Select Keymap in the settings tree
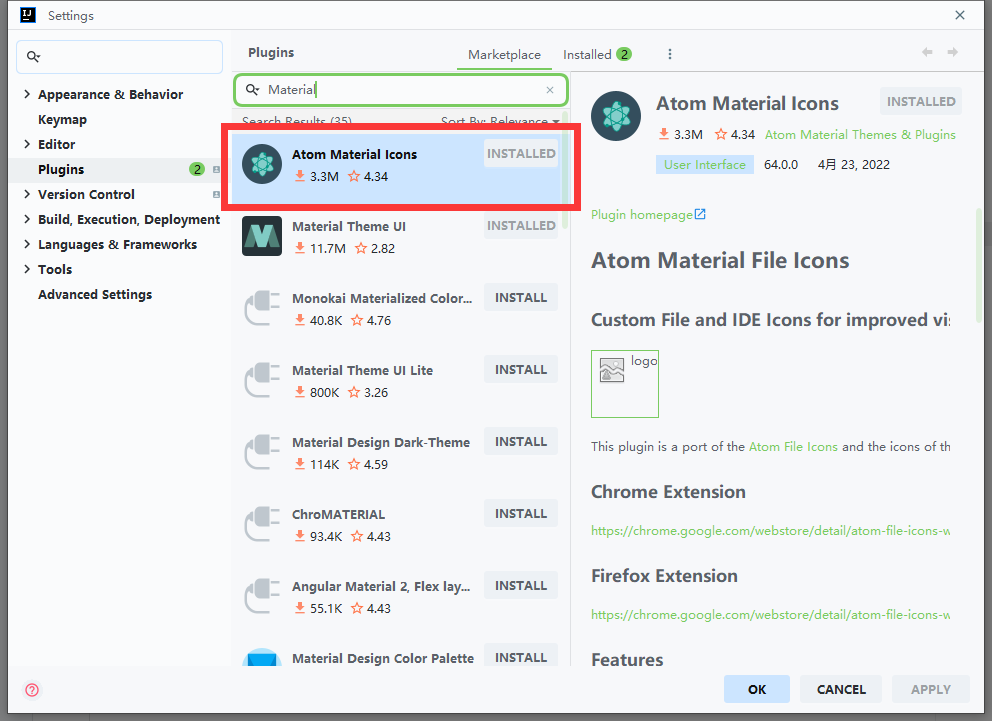 tap(62, 120)
